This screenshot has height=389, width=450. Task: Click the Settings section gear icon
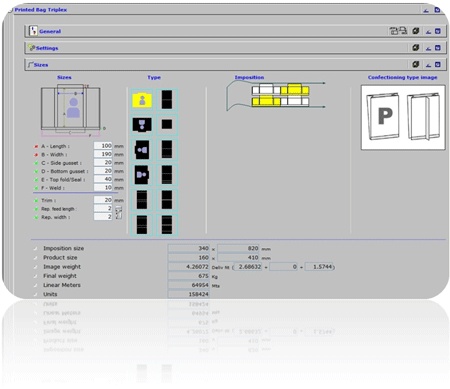[x=32, y=48]
